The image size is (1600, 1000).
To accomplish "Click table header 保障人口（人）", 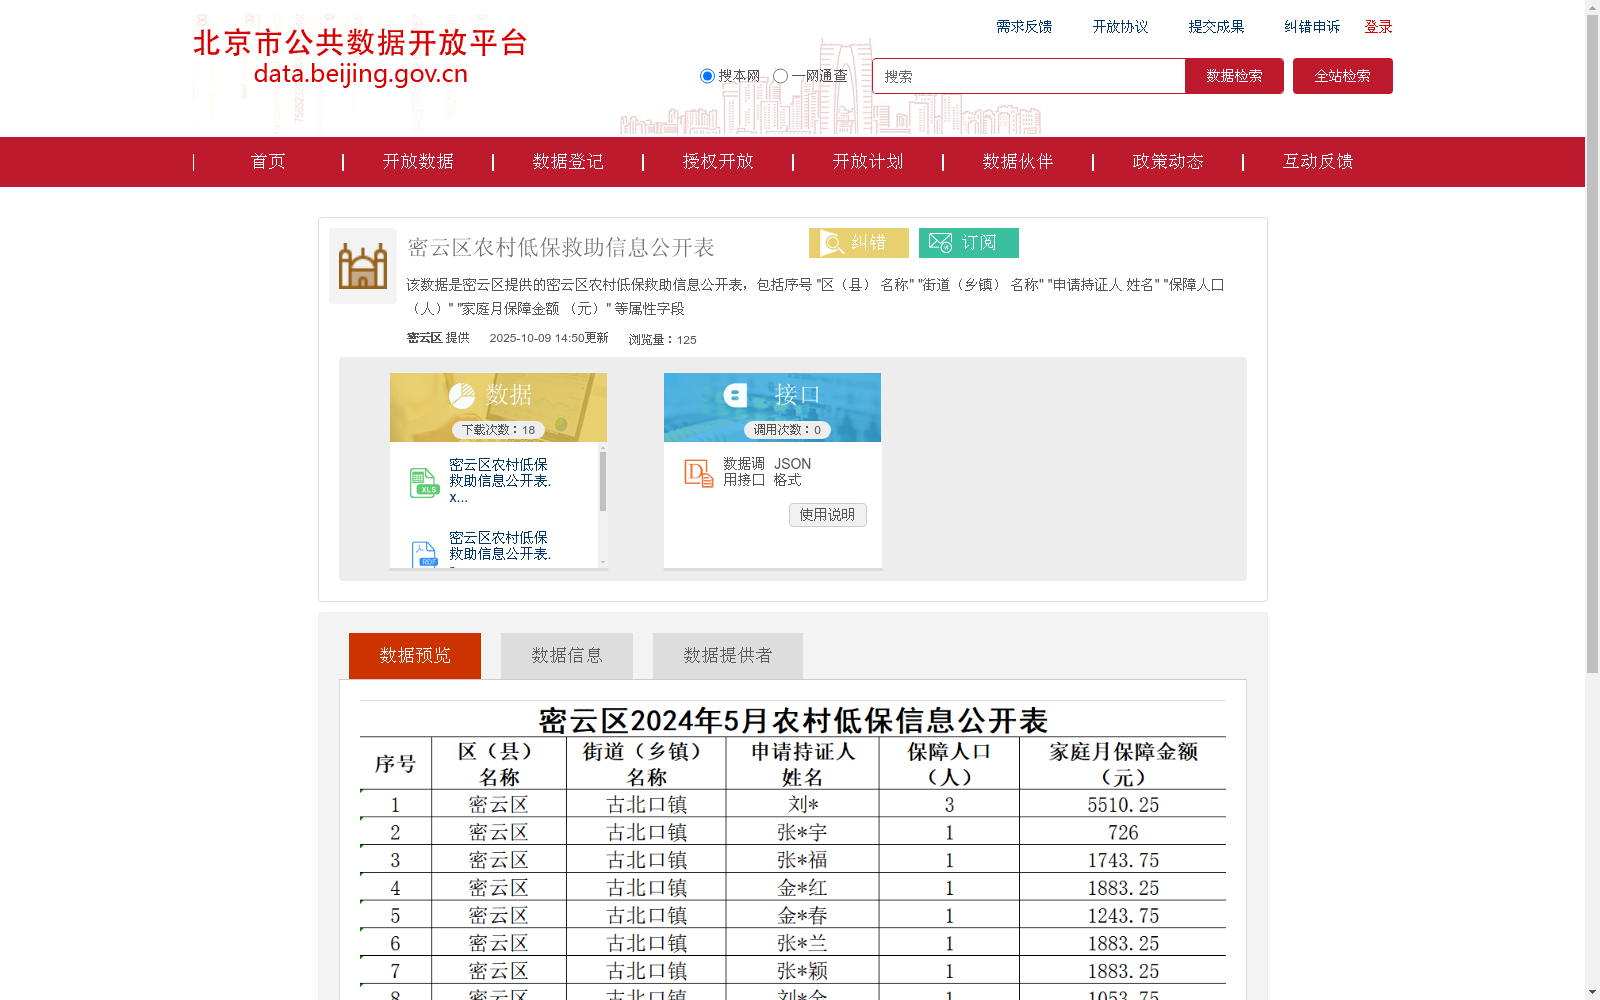I will tap(949, 764).
